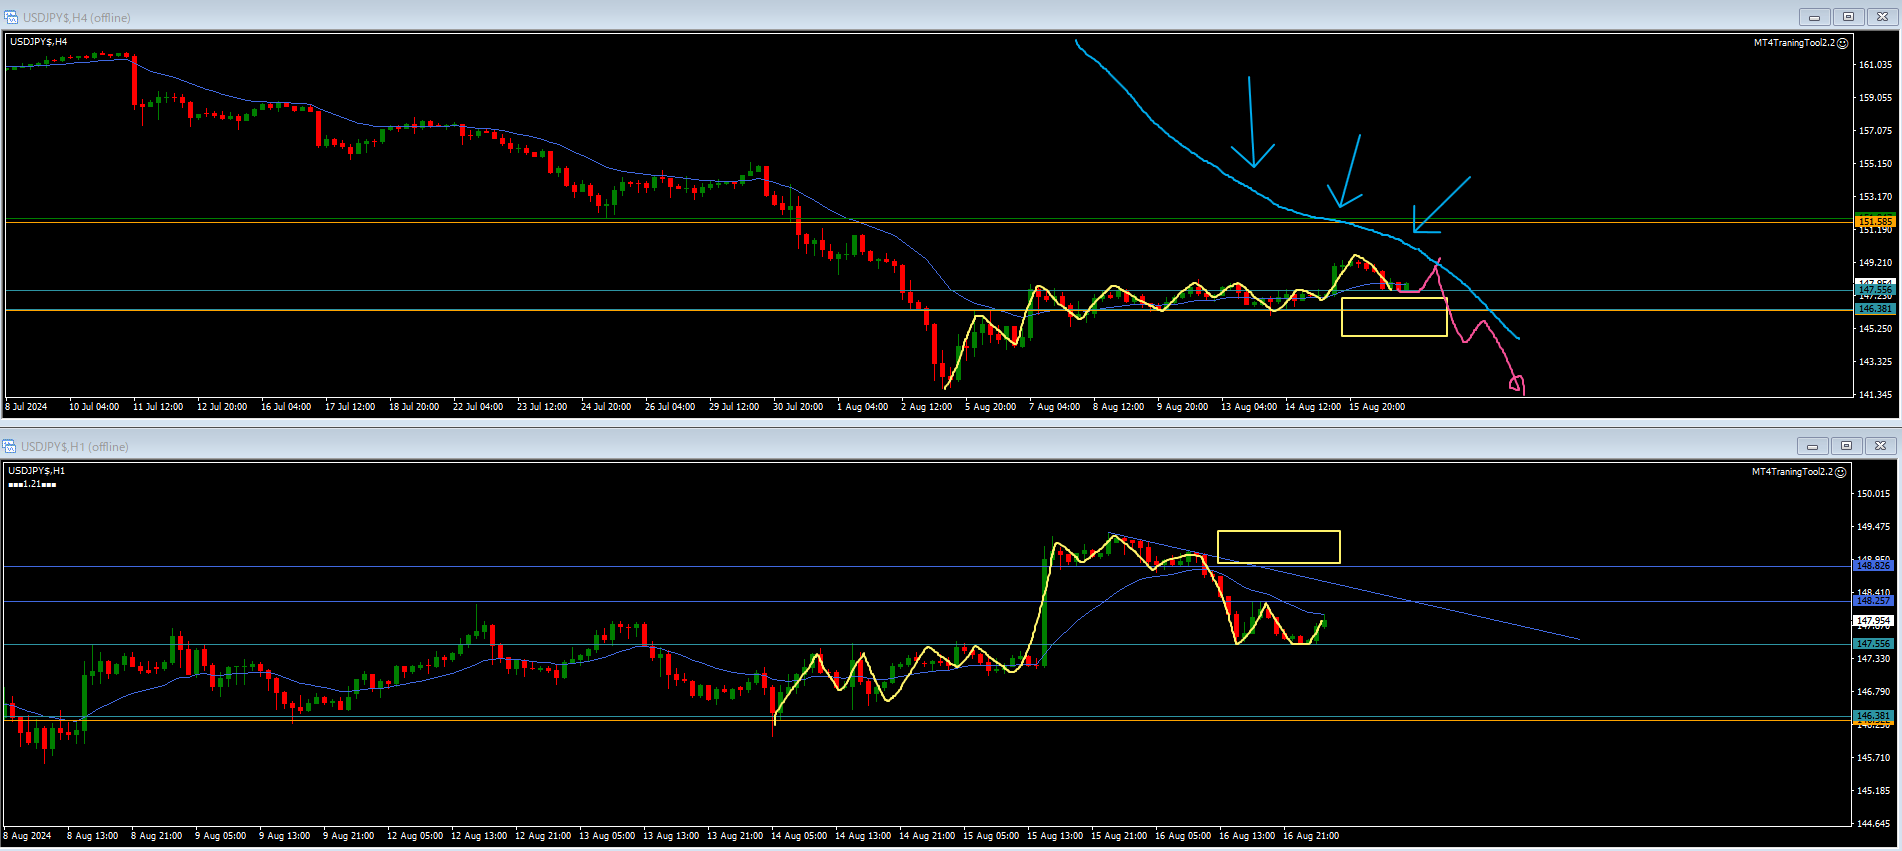Select the rightmost blue arrow on H4 chart
Screen dimensions: 1902x851
pyautogui.click(x=1440, y=206)
